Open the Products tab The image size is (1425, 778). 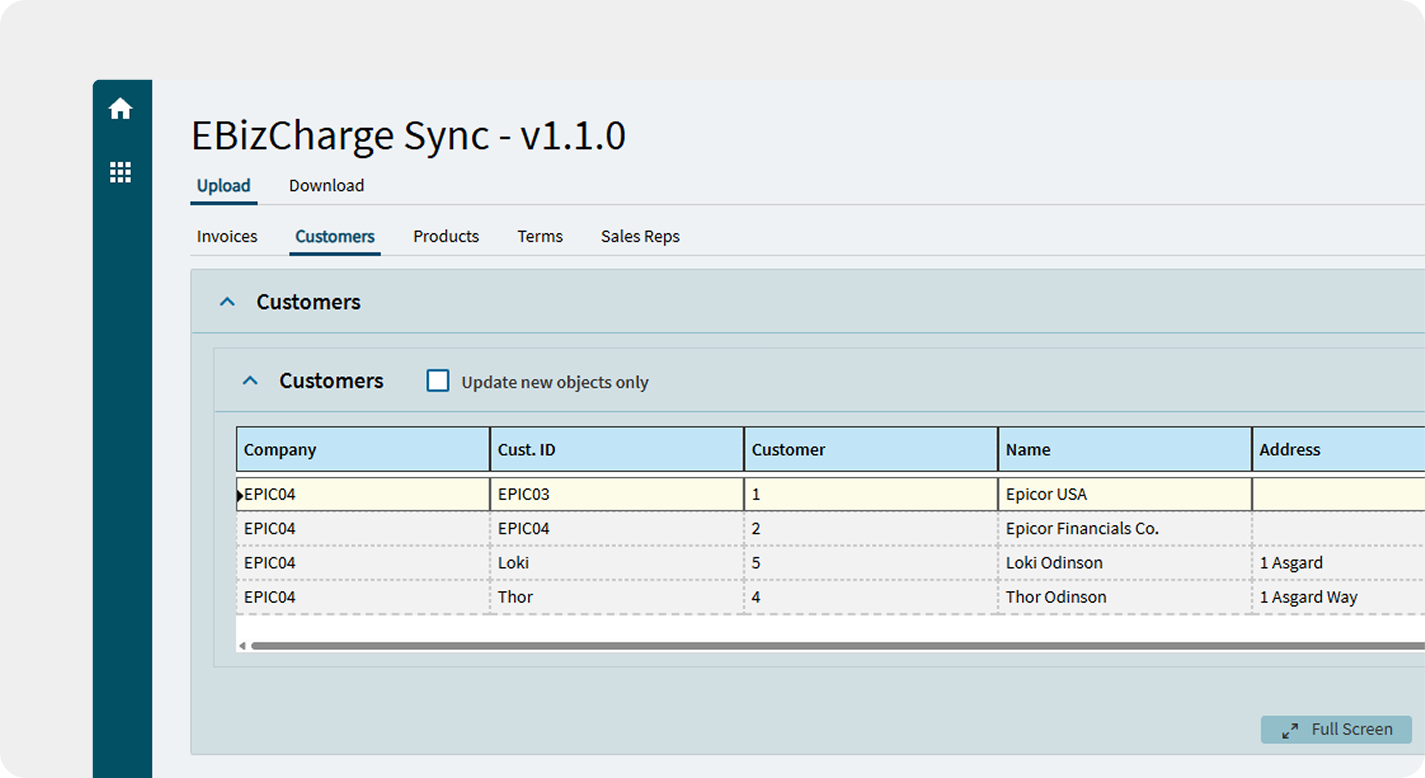coord(446,237)
